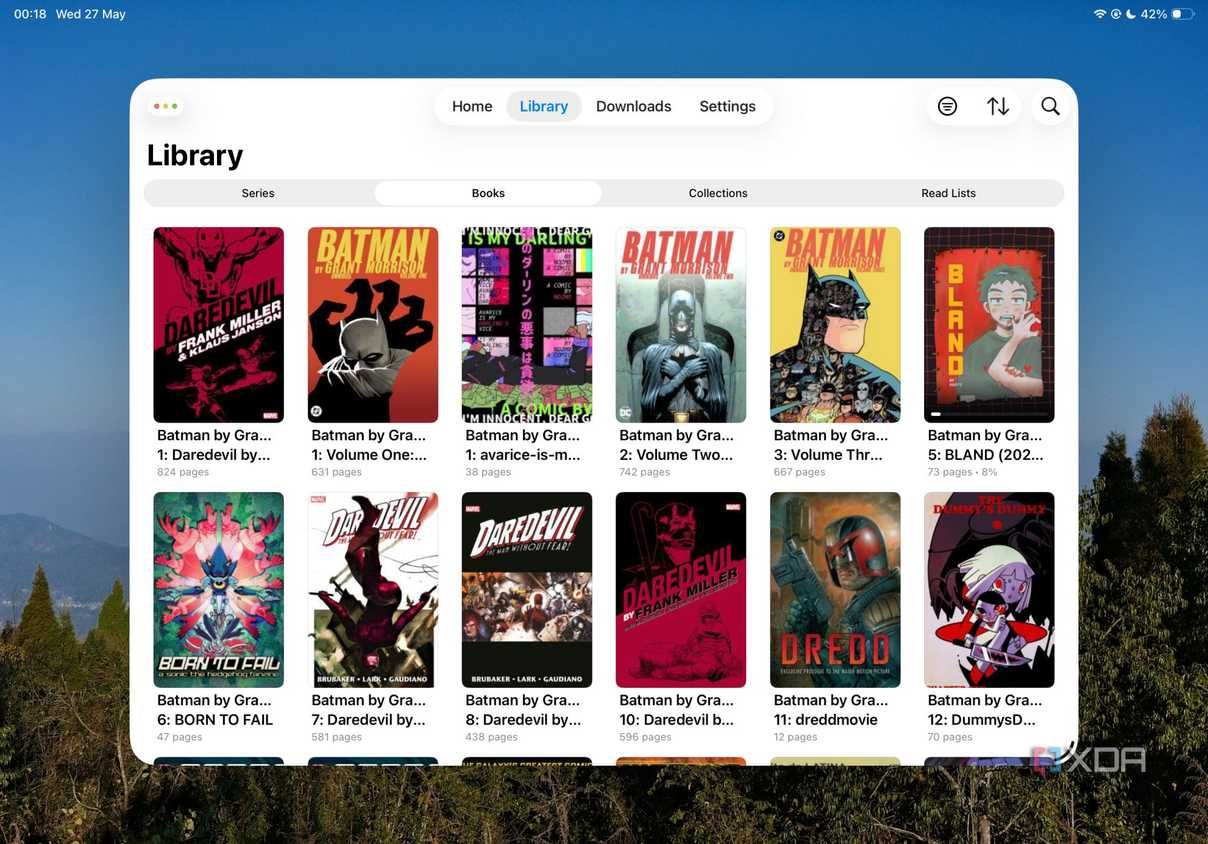Click the '38 pages' label
The width and height of the screenshot is (1208, 844).
[488, 472]
